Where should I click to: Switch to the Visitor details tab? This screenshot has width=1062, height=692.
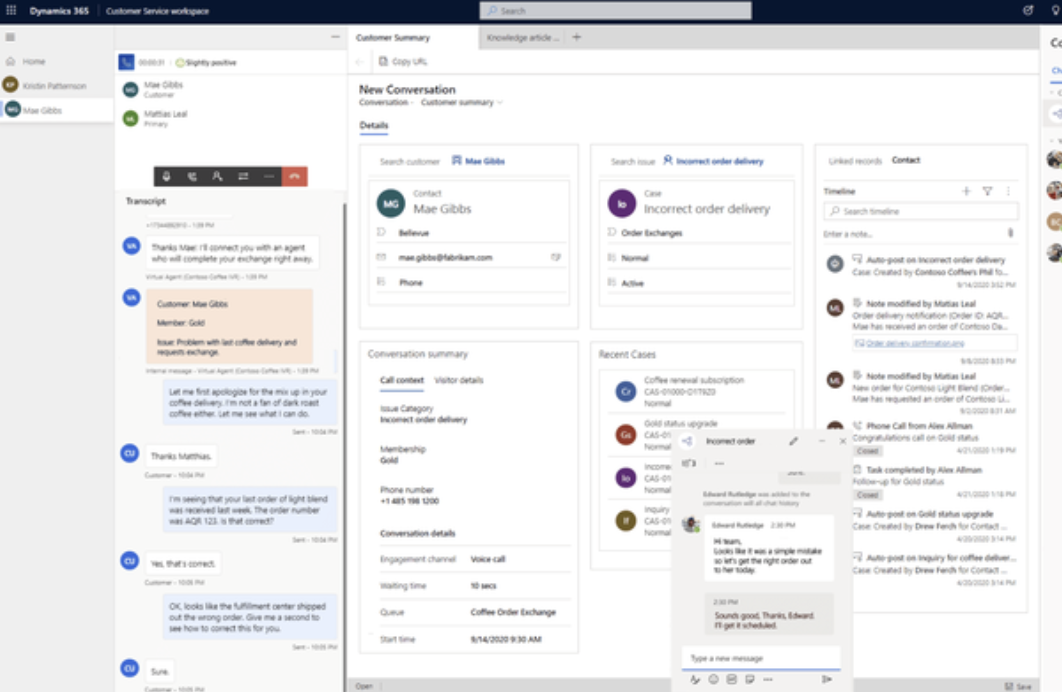point(459,381)
